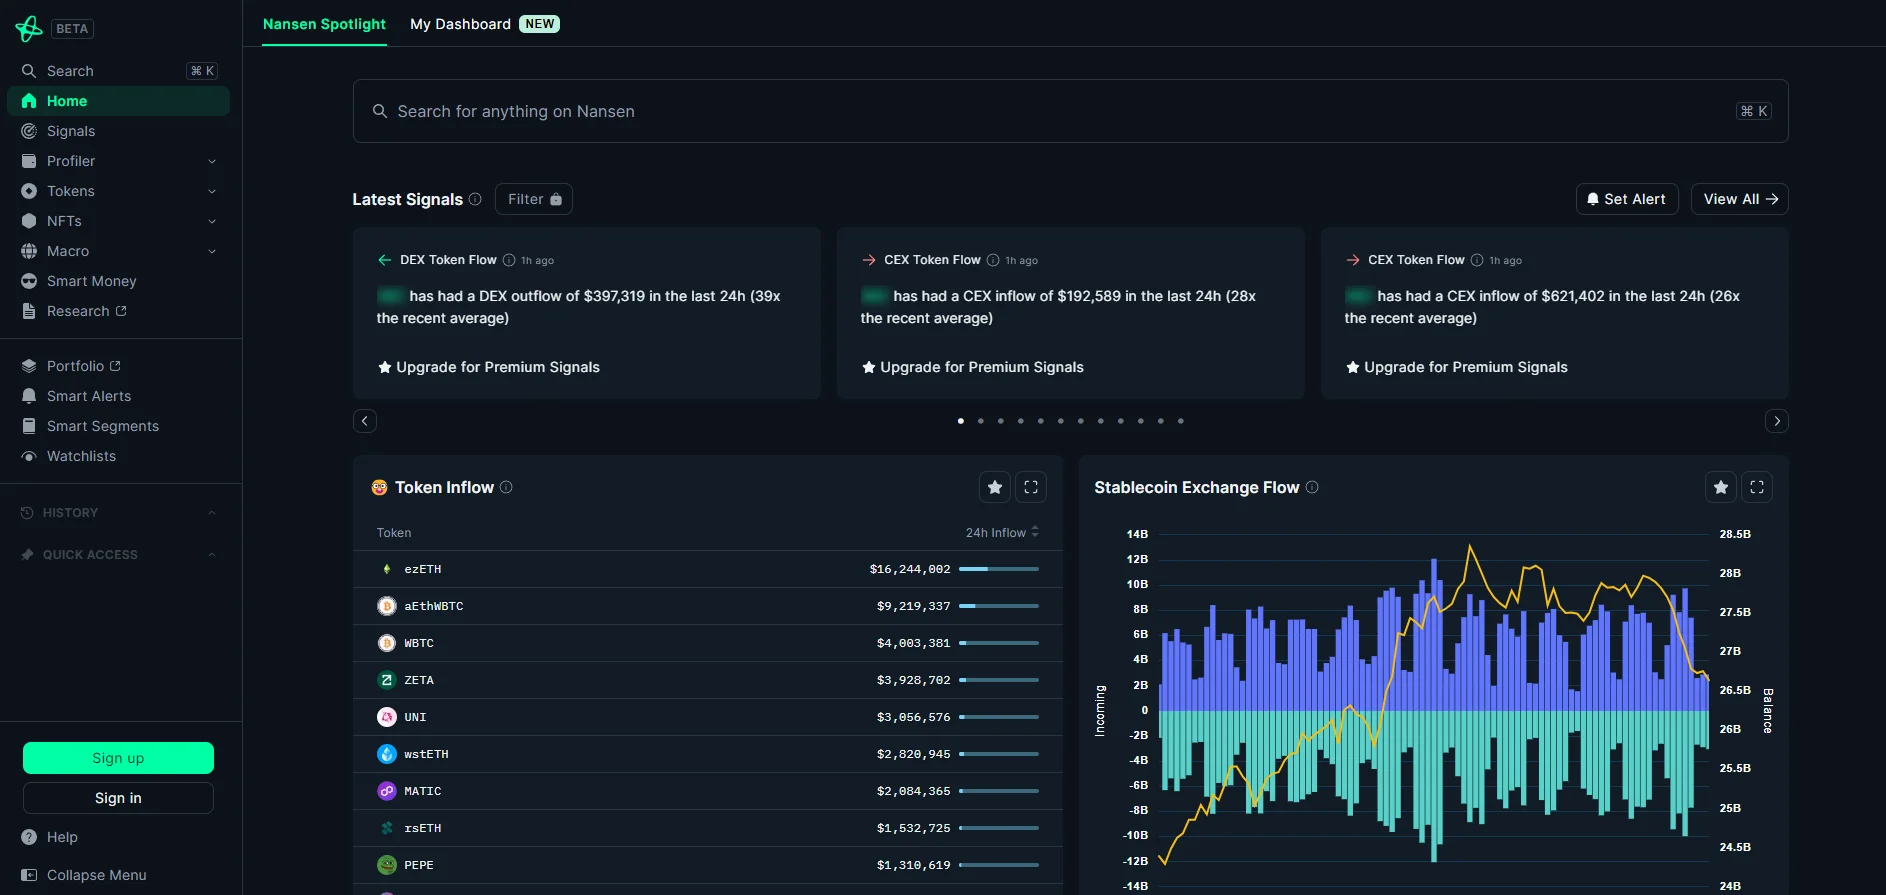This screenshot has height=895, width=1886.
Task: Click the Signals target icon
Action: click(x=29, y=131)
